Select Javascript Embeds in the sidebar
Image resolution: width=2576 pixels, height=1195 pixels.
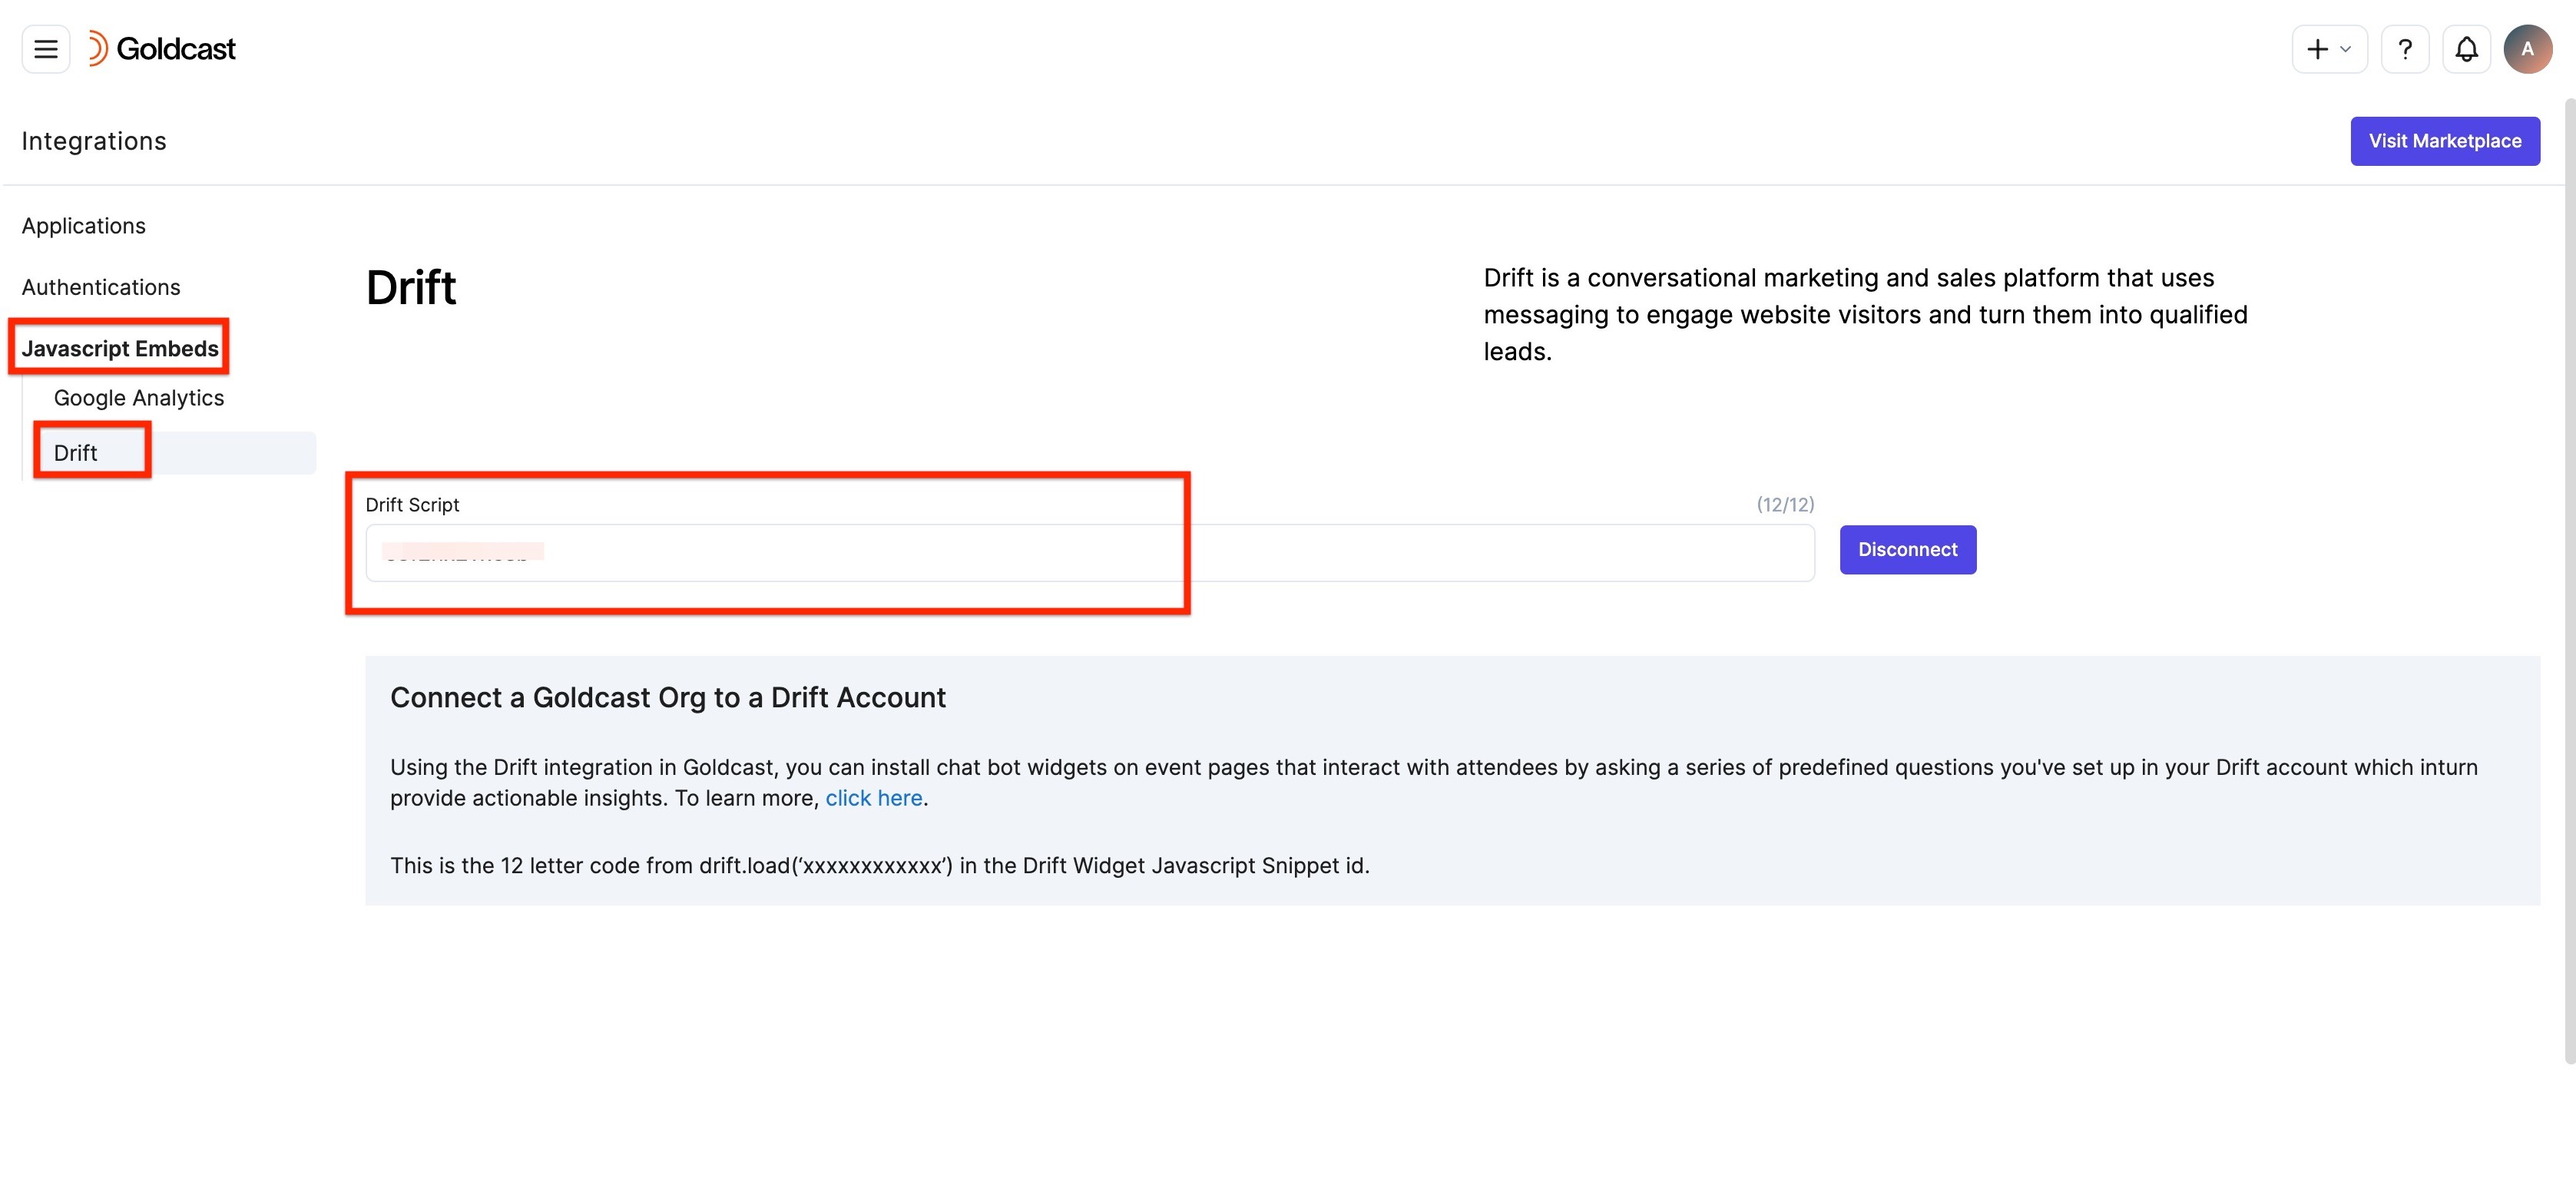pos(120,348)
